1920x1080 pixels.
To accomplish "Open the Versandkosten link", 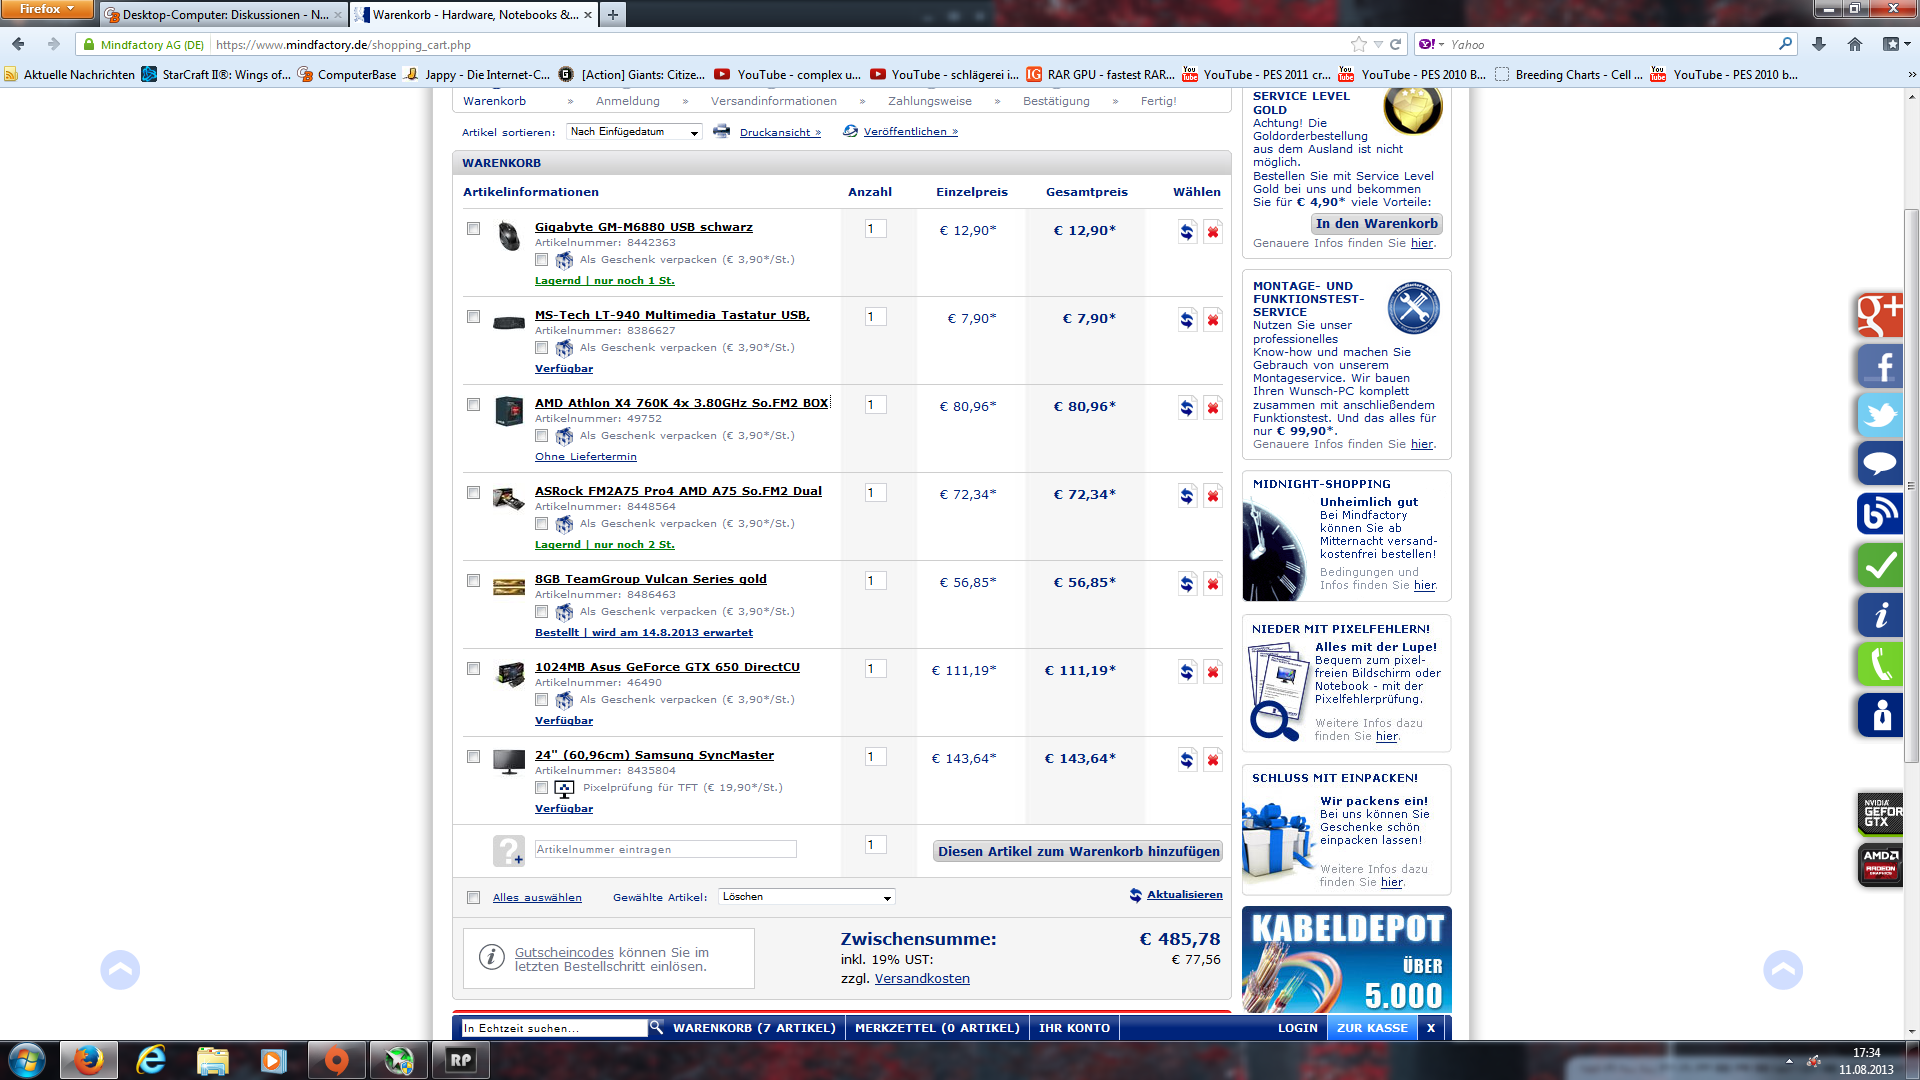I will pos(922,979).
